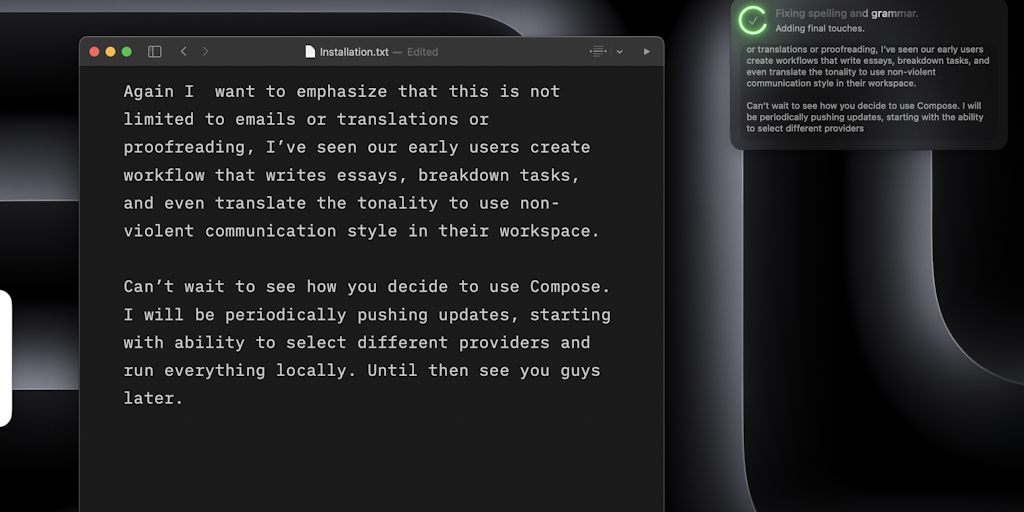Image resolution: width=1024 pixels, height=512 pixels.
Task: Go back with the left chevron
Action: [184, 52]
